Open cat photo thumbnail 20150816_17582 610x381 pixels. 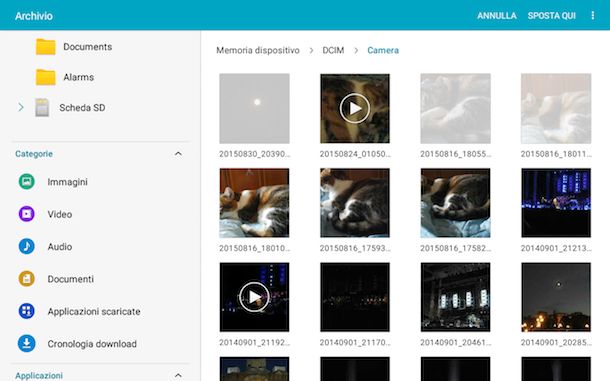coord(455,203)
